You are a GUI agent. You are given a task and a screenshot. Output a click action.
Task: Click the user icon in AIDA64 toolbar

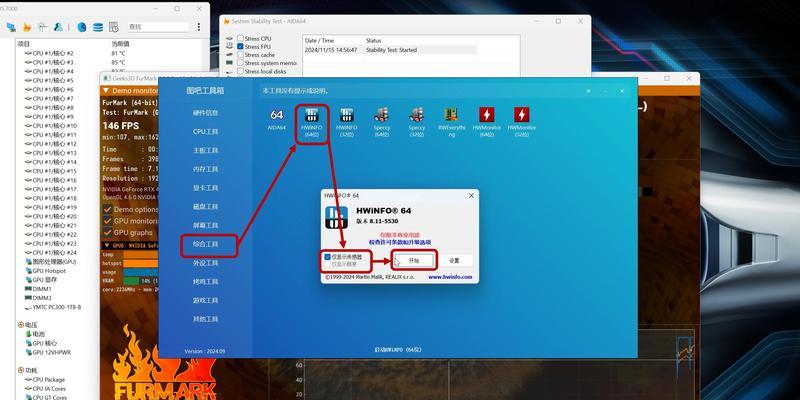58,27
